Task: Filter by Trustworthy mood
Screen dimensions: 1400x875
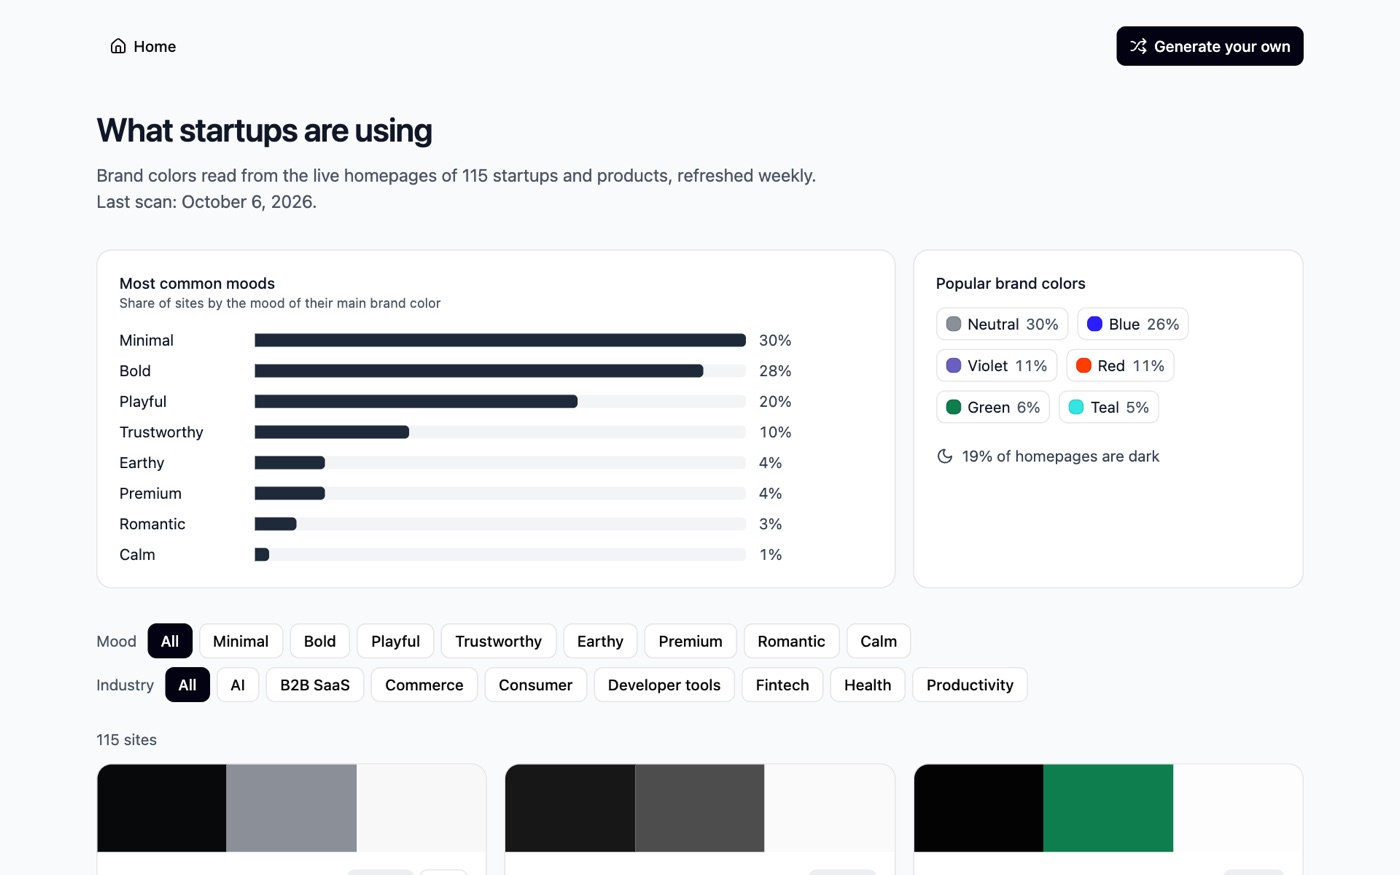Action: [x=498, y=641]
